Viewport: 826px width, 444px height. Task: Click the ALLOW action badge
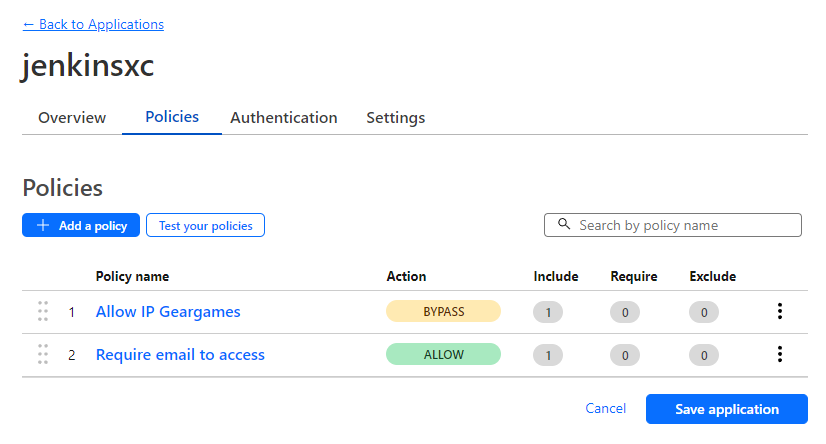(443, 354)
